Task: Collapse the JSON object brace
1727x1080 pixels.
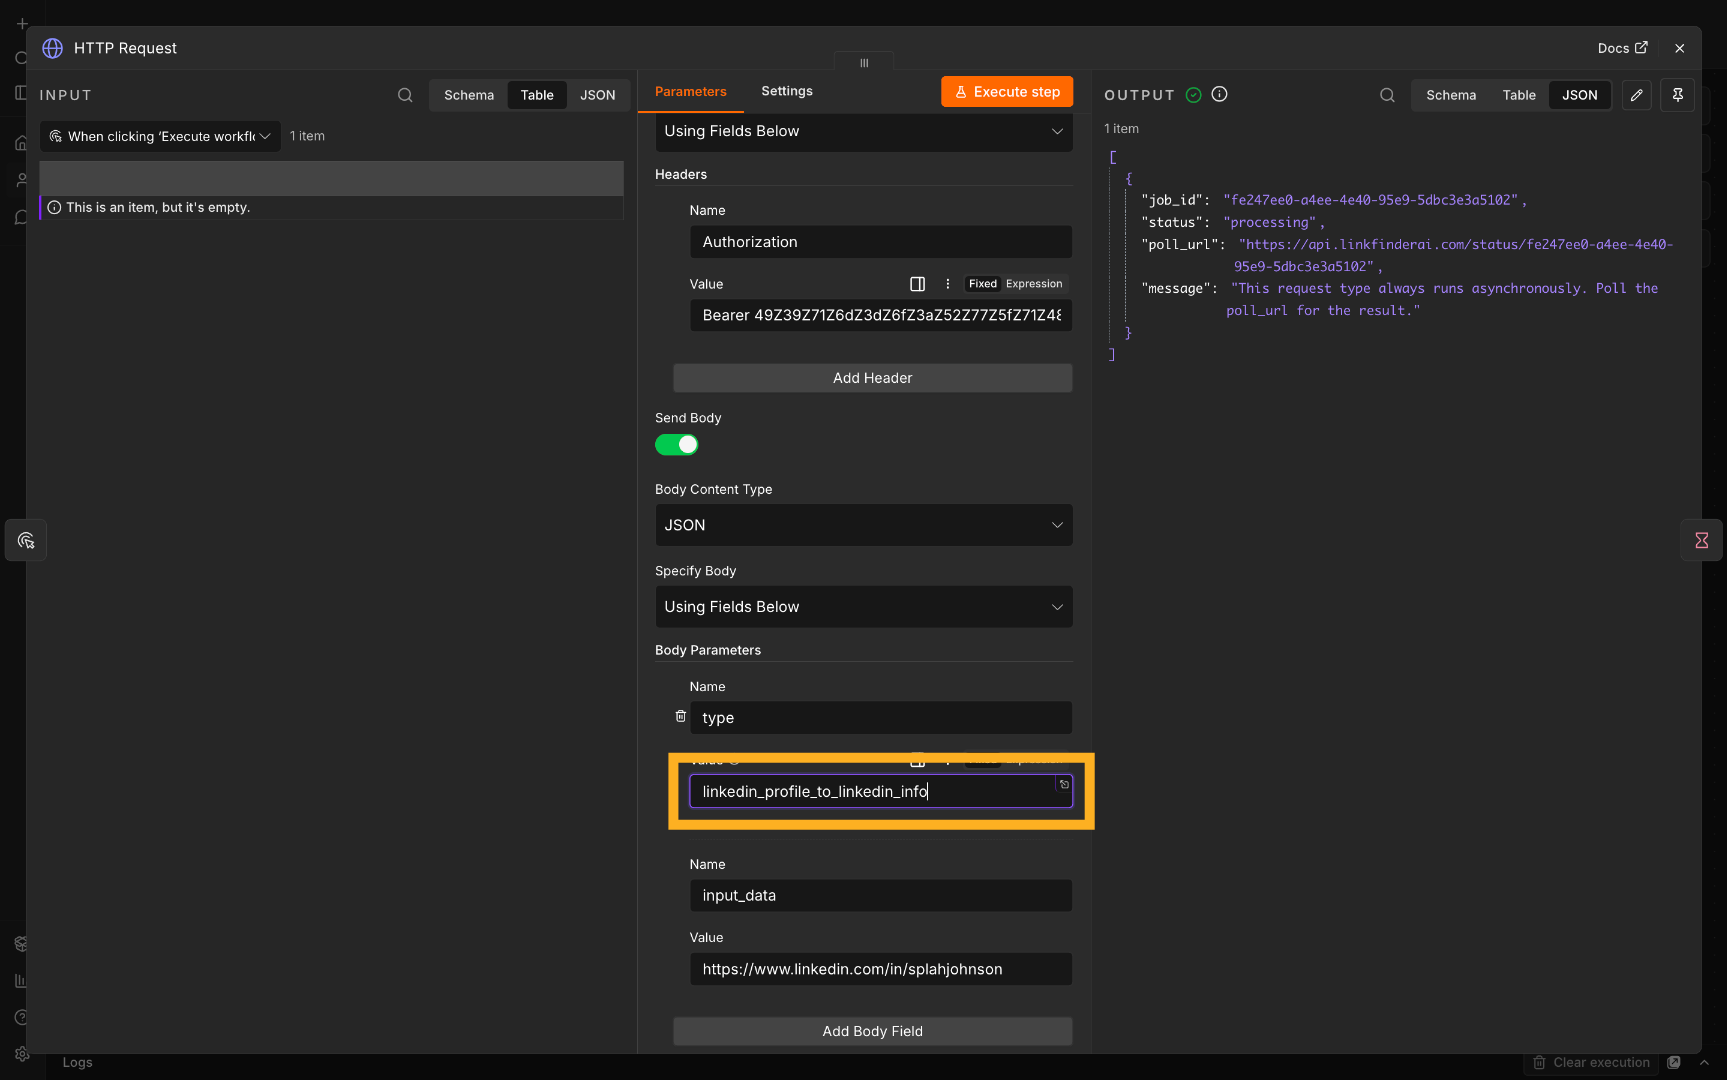Action: pyautogui.click(x=1129, y=178)
